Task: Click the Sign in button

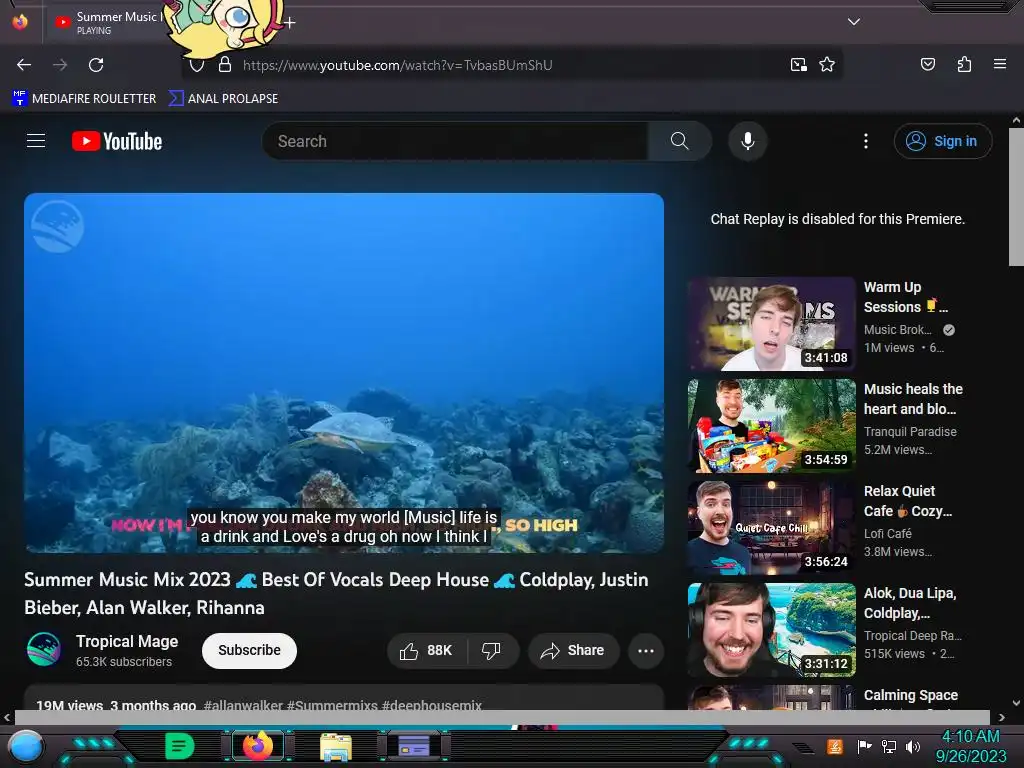Action: 942,141
